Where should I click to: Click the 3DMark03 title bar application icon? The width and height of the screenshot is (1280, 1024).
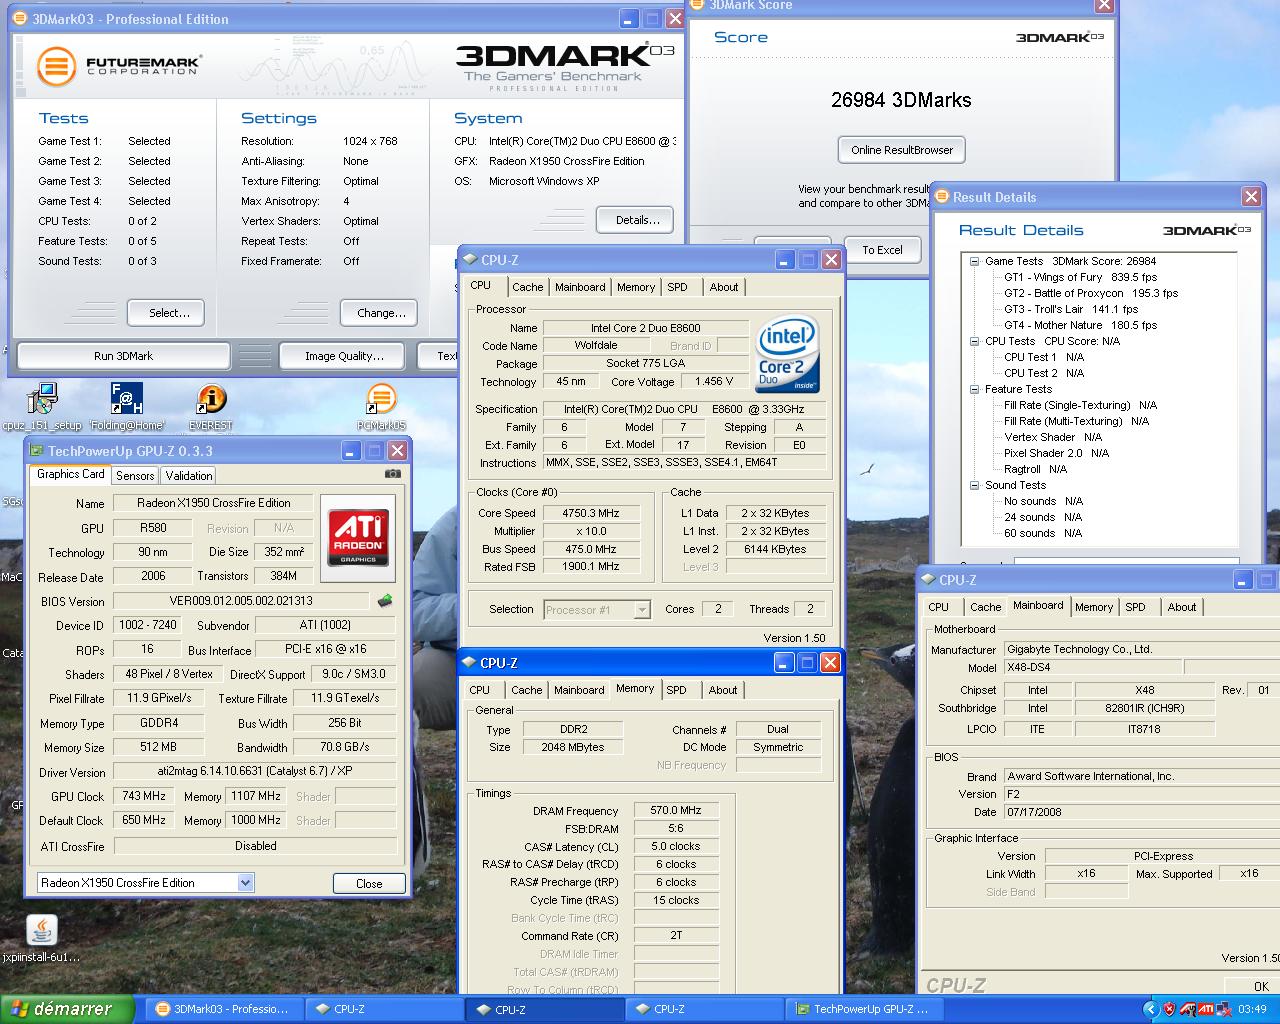pos(20,18)
